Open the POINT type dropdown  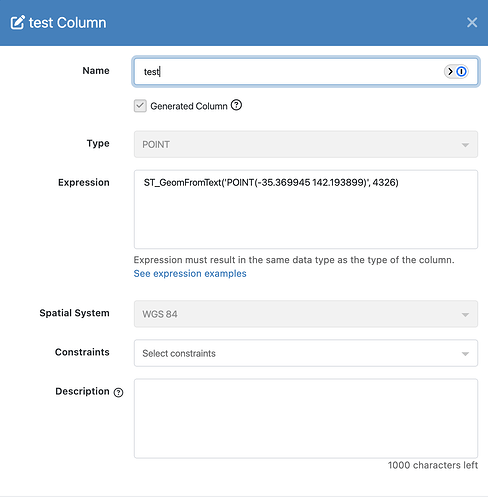pos(306,144)
